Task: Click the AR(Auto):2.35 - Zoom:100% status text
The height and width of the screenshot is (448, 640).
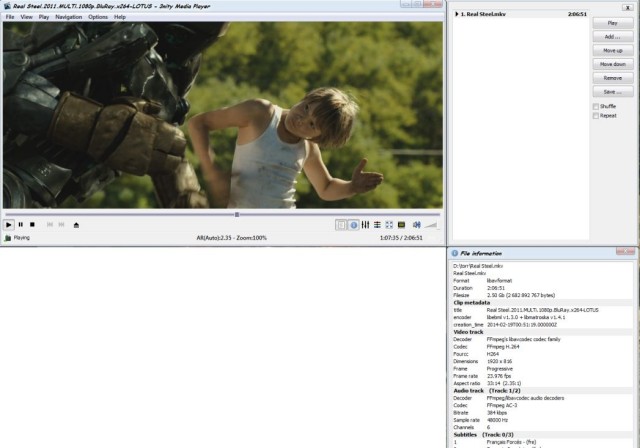Action: tap(231, 238)
